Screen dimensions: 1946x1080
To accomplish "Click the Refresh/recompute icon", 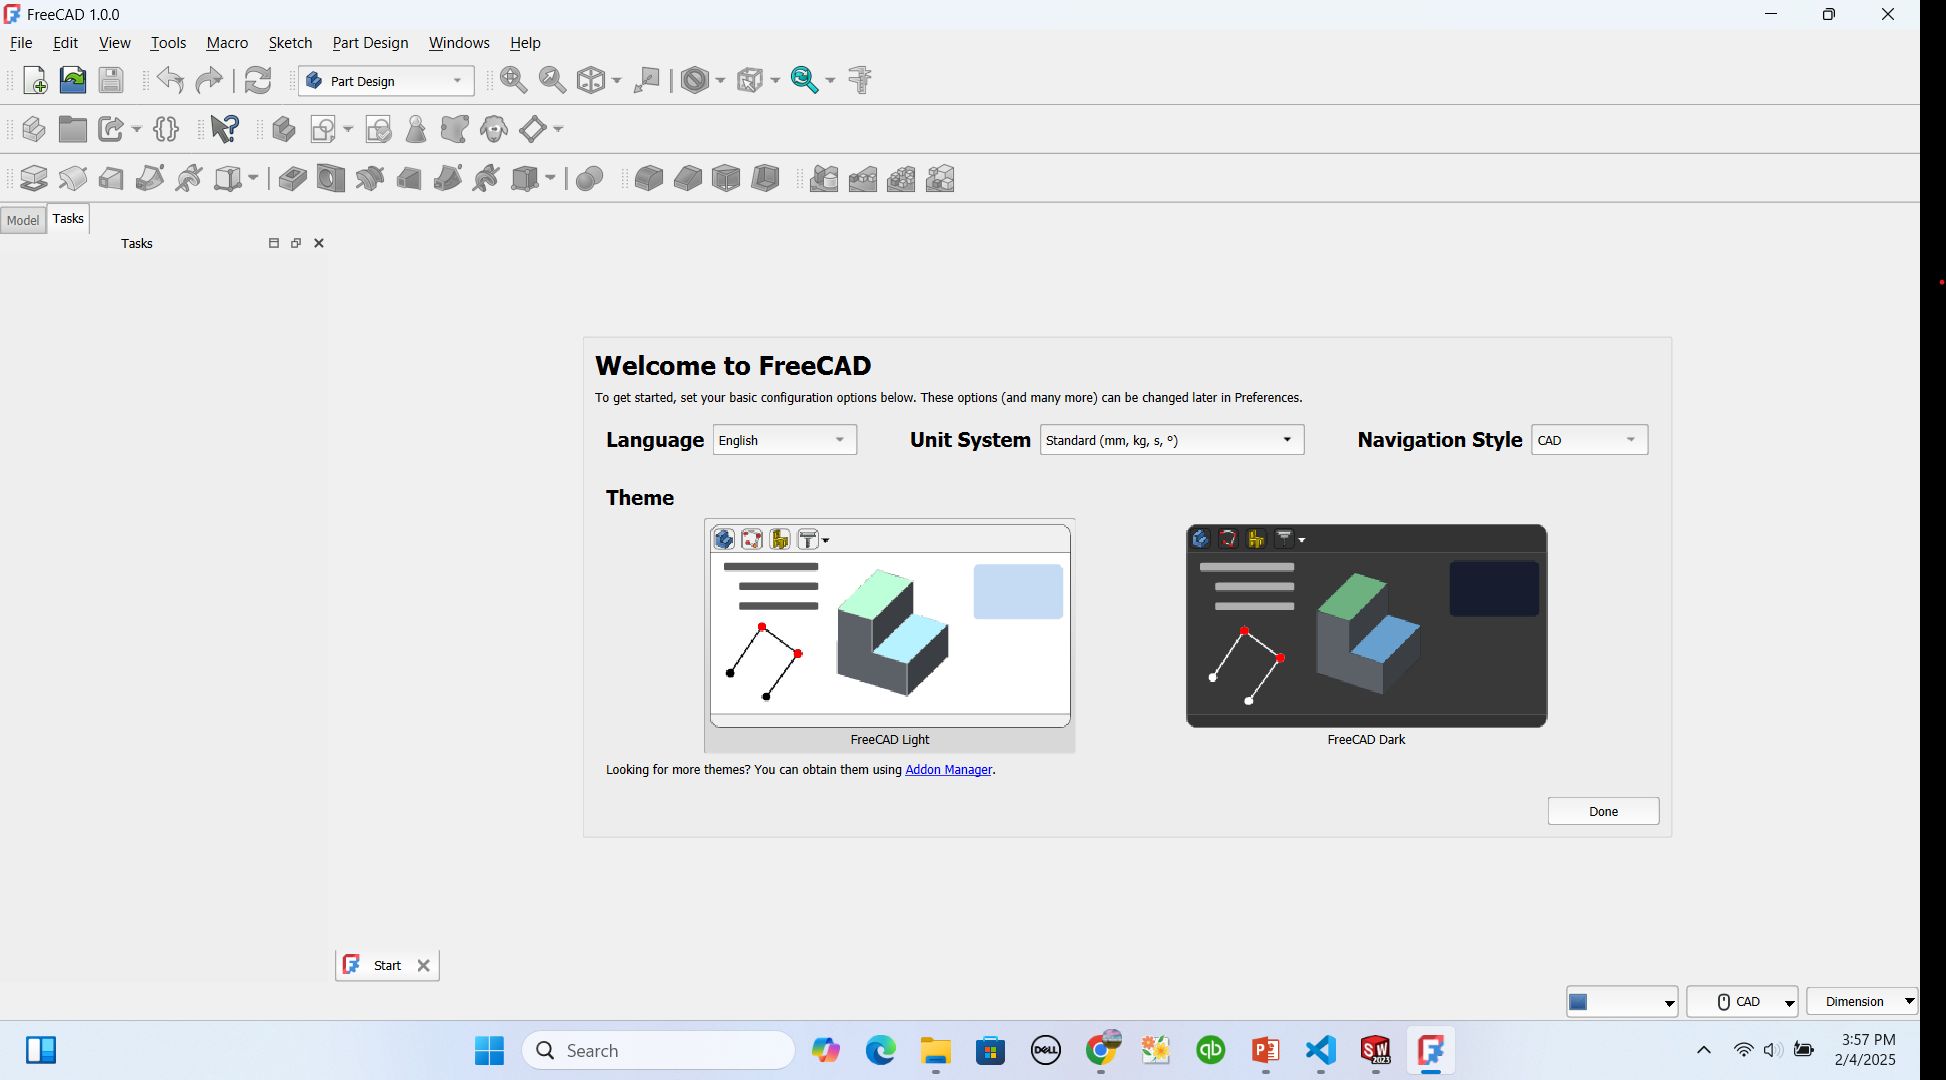I will (258, 80).
